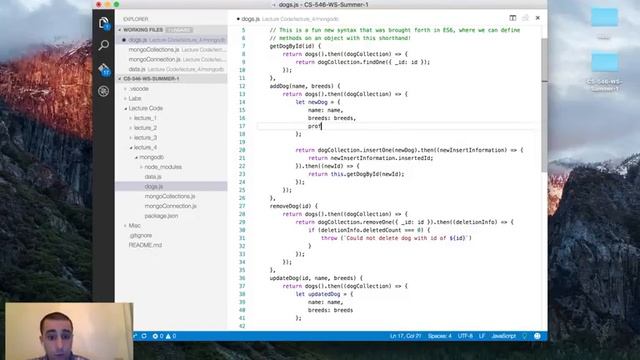Open the Debug view icon
The height and width of the screenshot is (360, 640).
[x=103, y=91]
